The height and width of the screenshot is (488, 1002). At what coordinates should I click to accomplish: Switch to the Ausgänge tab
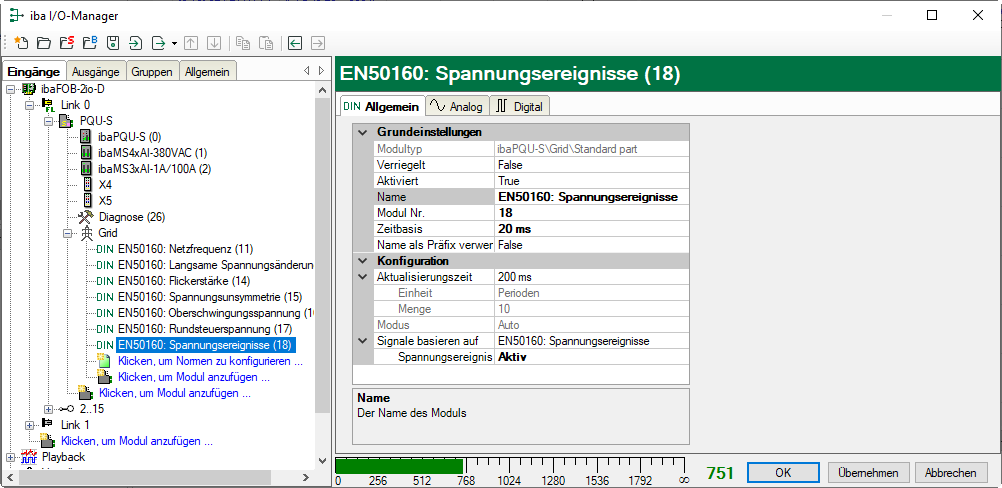coord(95,71)
